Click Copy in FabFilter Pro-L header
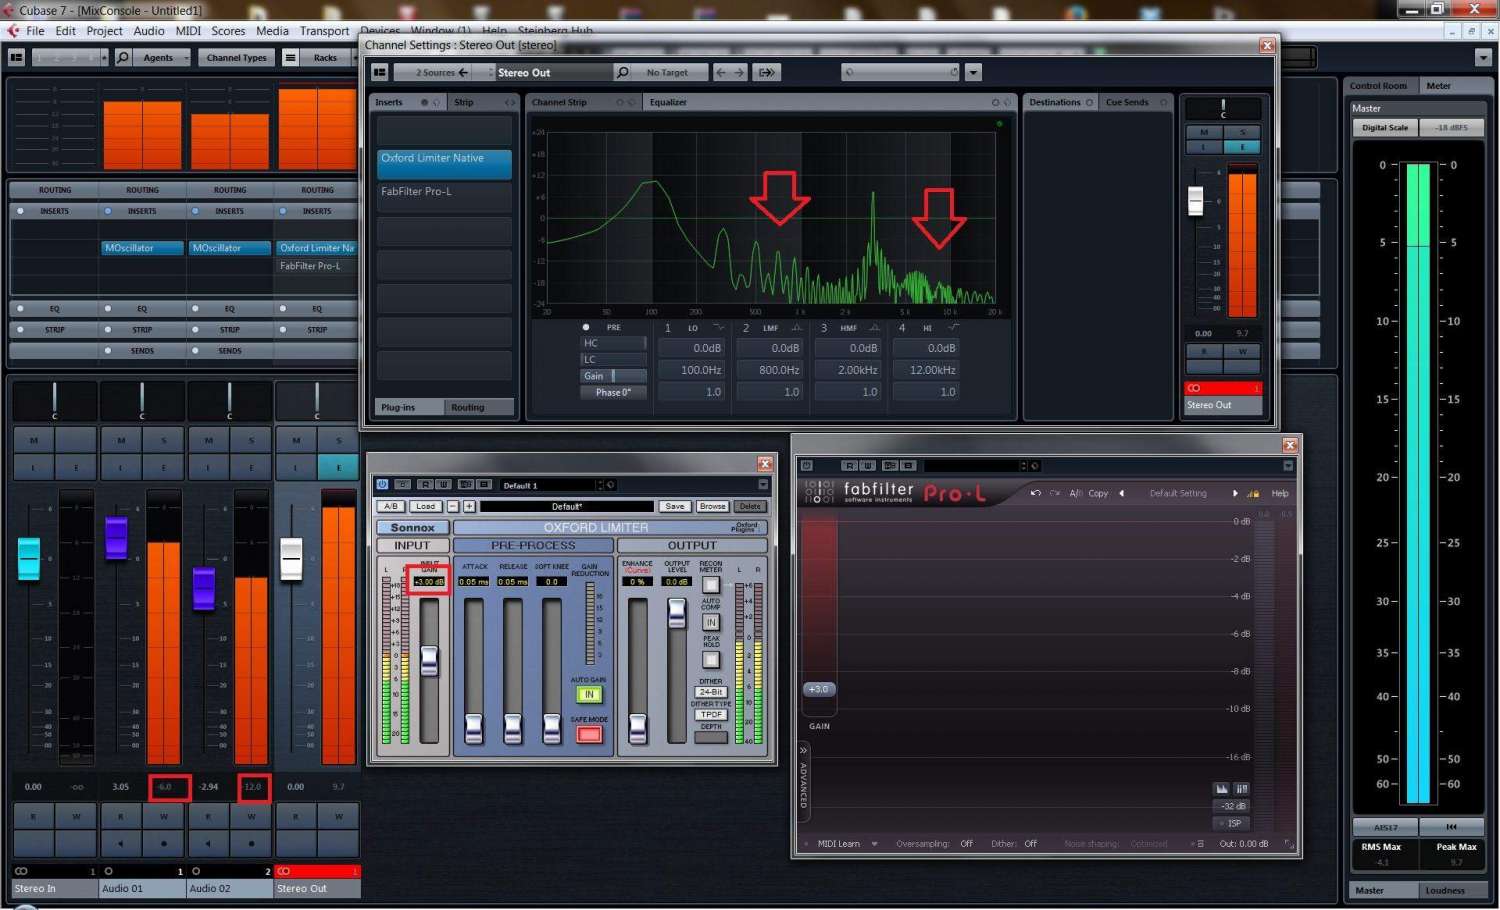 [x=1098, y=493]
